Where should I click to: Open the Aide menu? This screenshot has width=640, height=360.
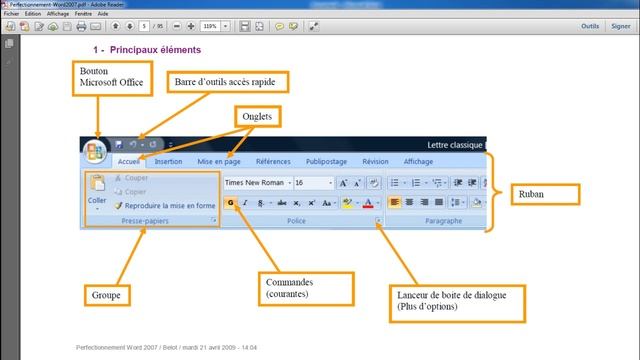103,13
